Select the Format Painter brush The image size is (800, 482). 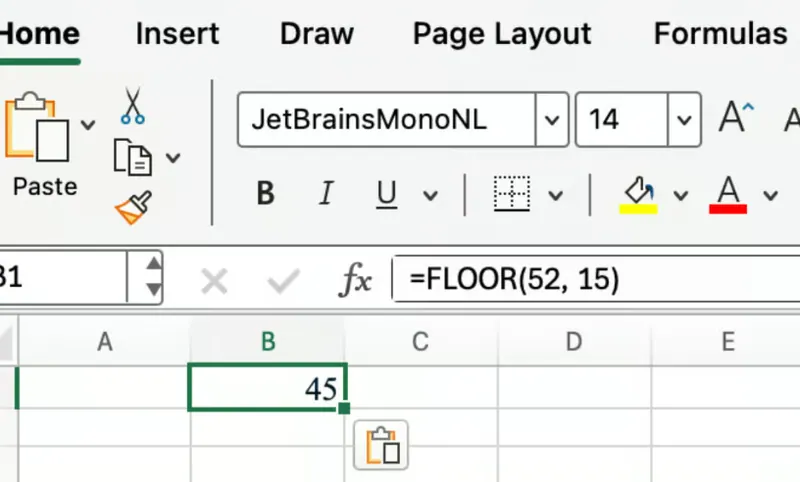point(133,208)
